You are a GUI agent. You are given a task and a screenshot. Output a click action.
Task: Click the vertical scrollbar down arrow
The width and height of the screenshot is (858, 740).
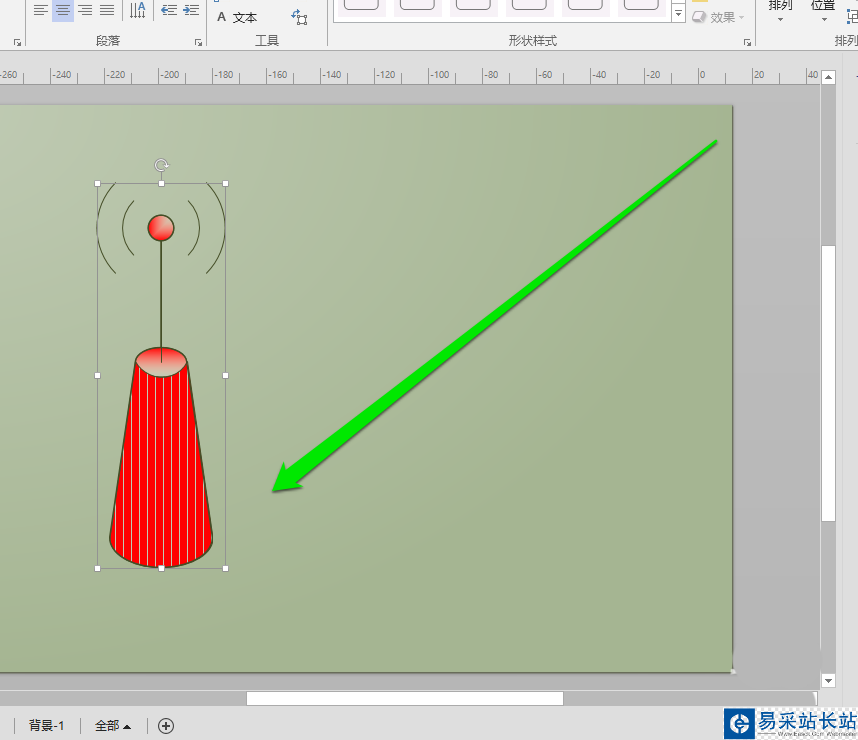pos(828,681)
